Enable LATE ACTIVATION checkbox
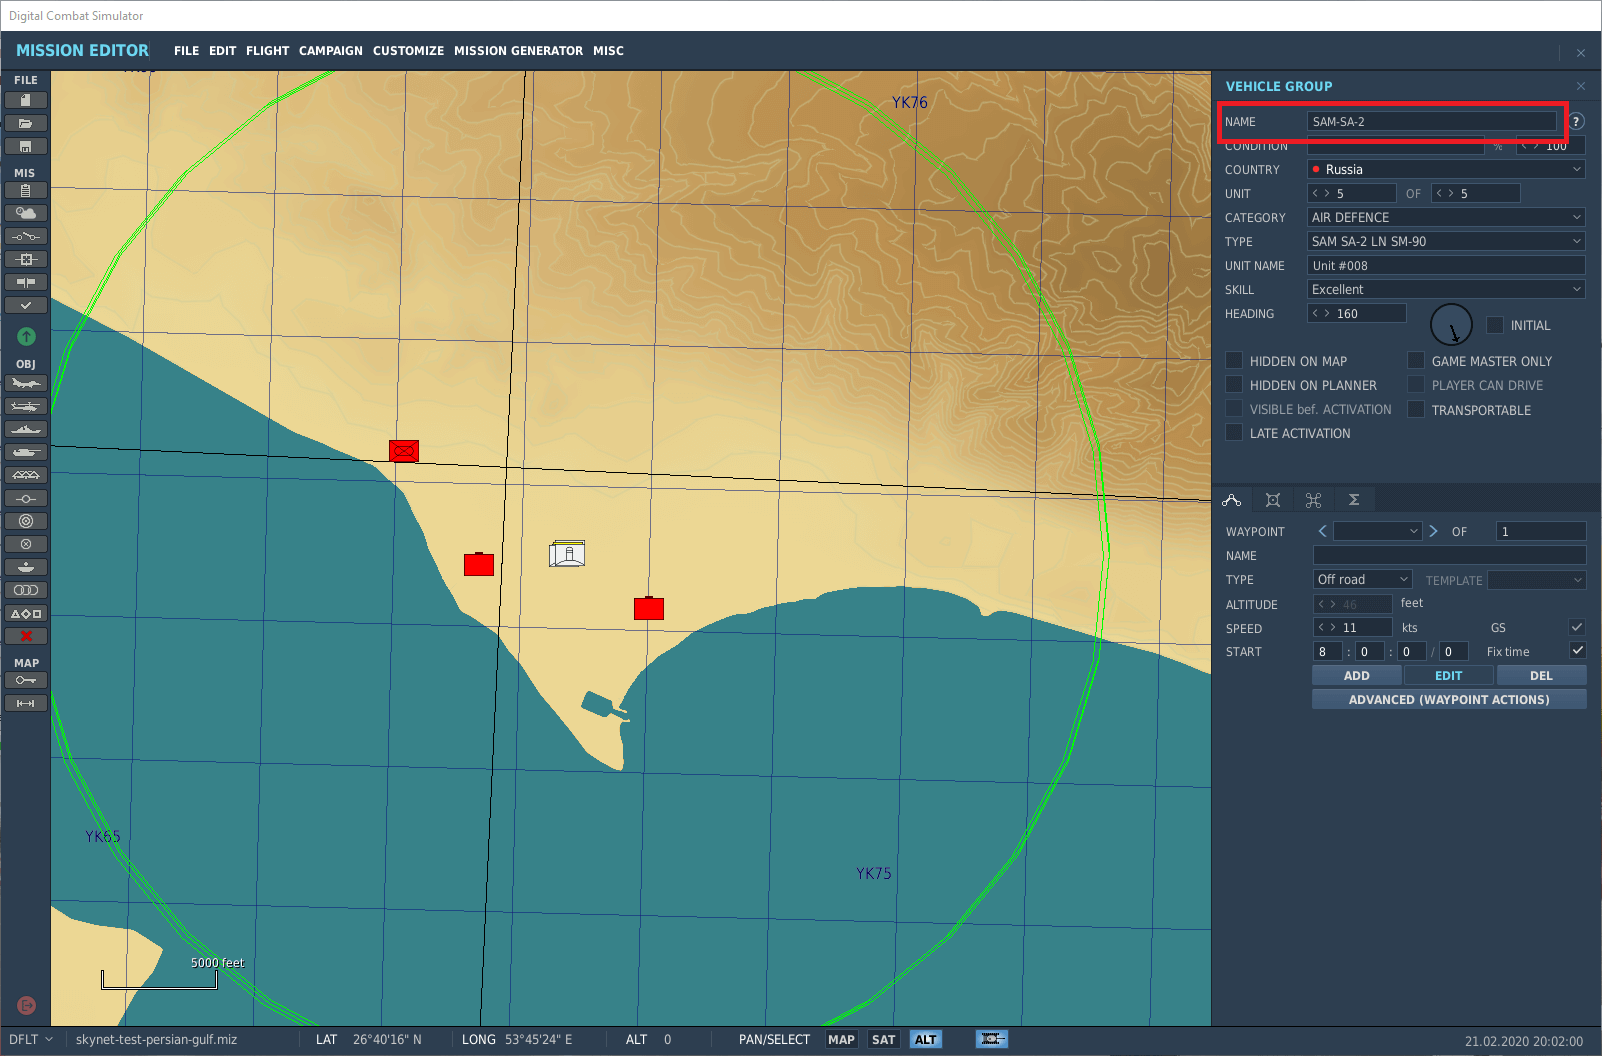 (1235, 433)
